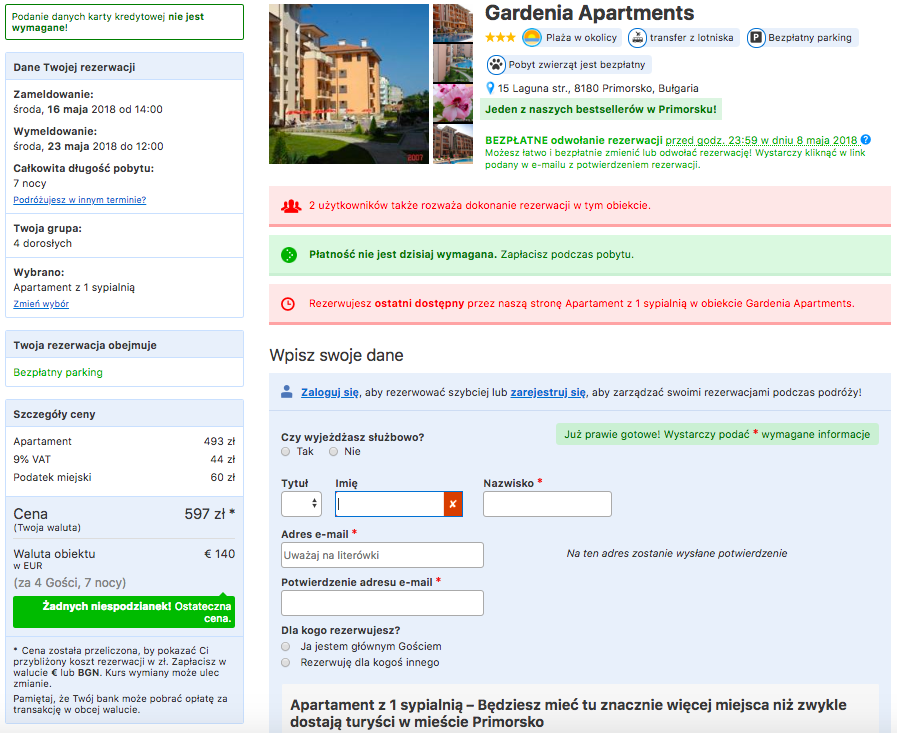897x733 pixels.
Task: Click the green Żadnych niespodzianek final price banner
Action: (x=124, y=612)
